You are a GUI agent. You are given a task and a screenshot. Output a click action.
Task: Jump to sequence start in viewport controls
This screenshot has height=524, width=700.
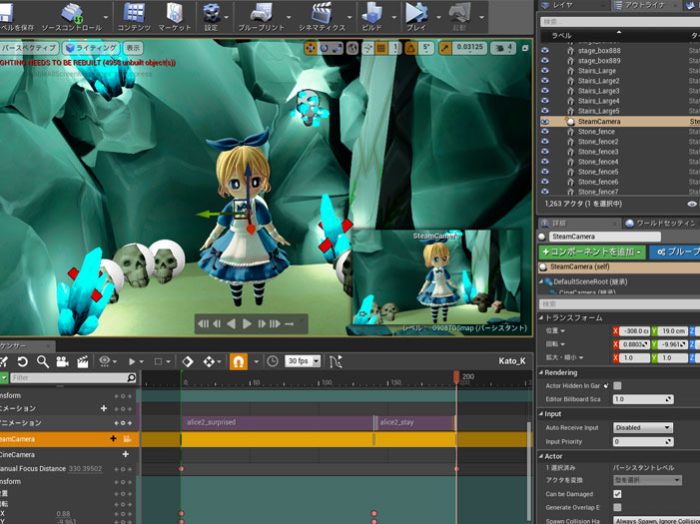(x=203, y=324)
